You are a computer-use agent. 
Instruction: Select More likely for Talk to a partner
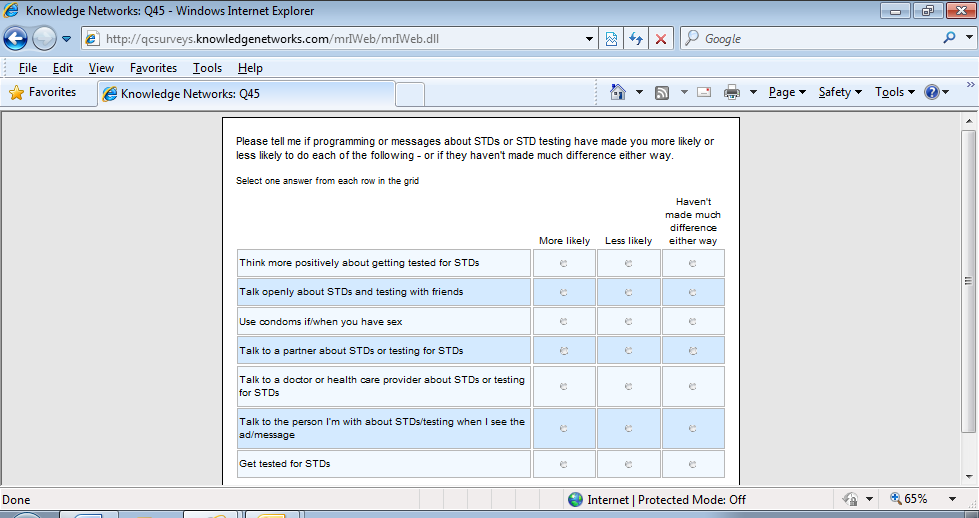[563, 351]
